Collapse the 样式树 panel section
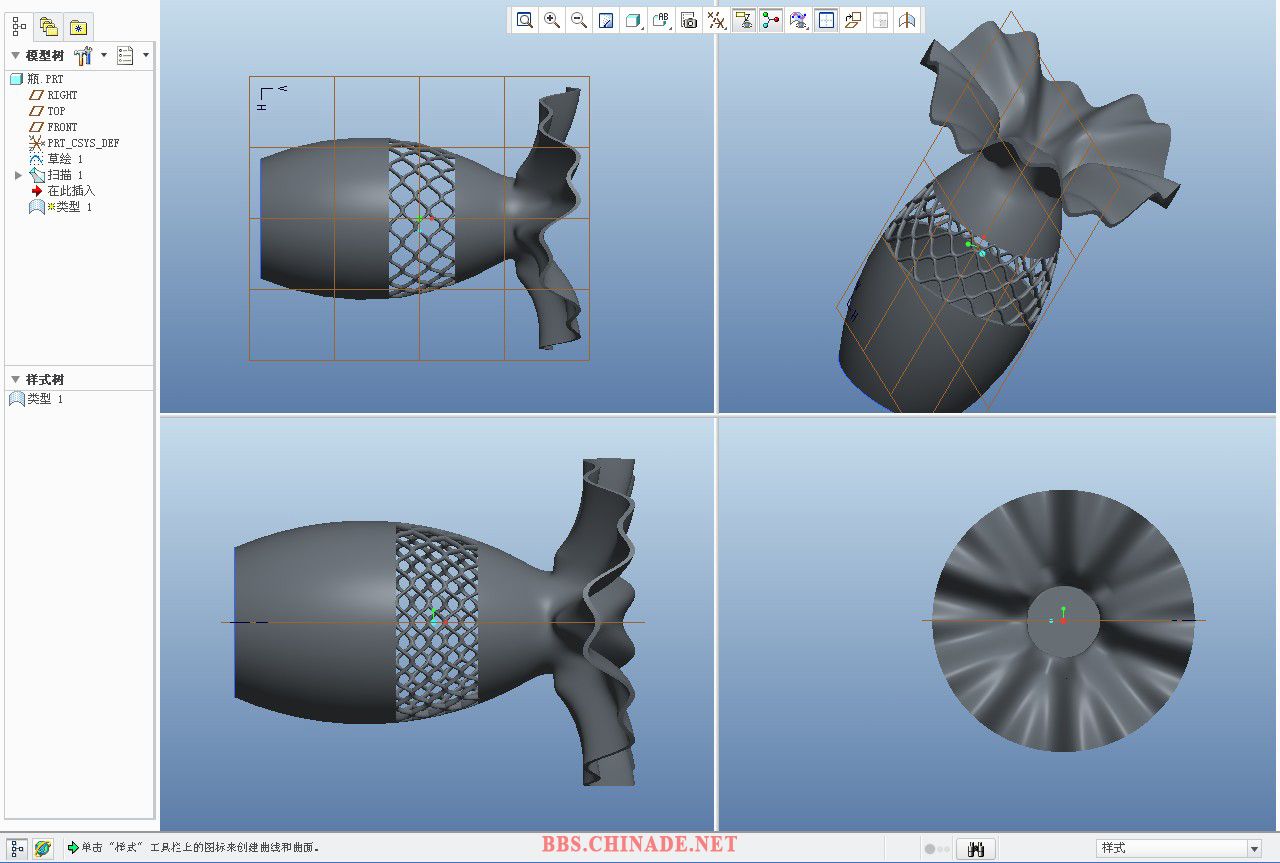Screen dimensions: 1280x863 click(15, 380)
